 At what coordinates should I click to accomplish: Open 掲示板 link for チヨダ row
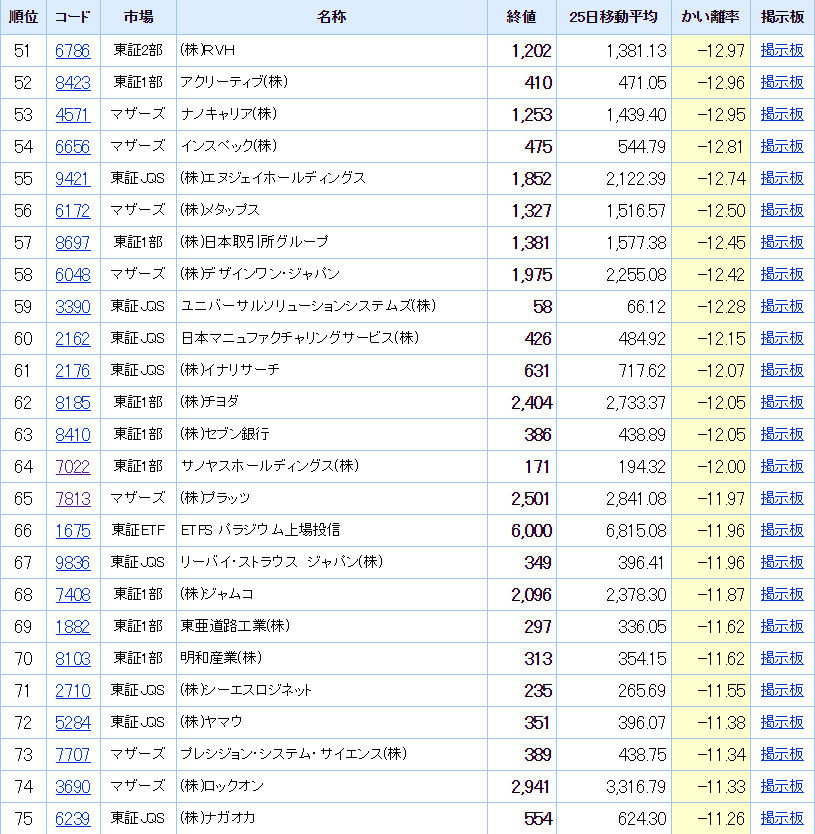click(782, 402)
